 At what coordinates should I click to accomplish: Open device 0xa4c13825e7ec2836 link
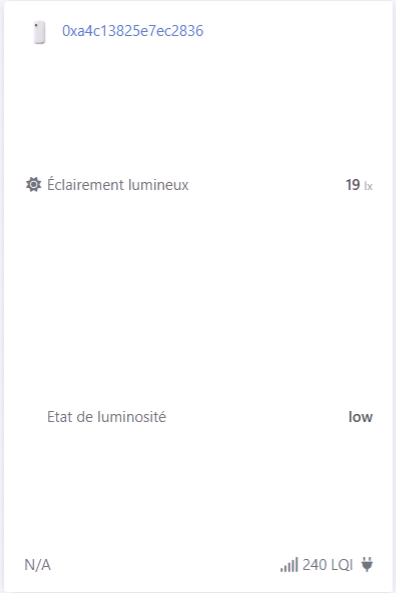[x=133, y=31]
